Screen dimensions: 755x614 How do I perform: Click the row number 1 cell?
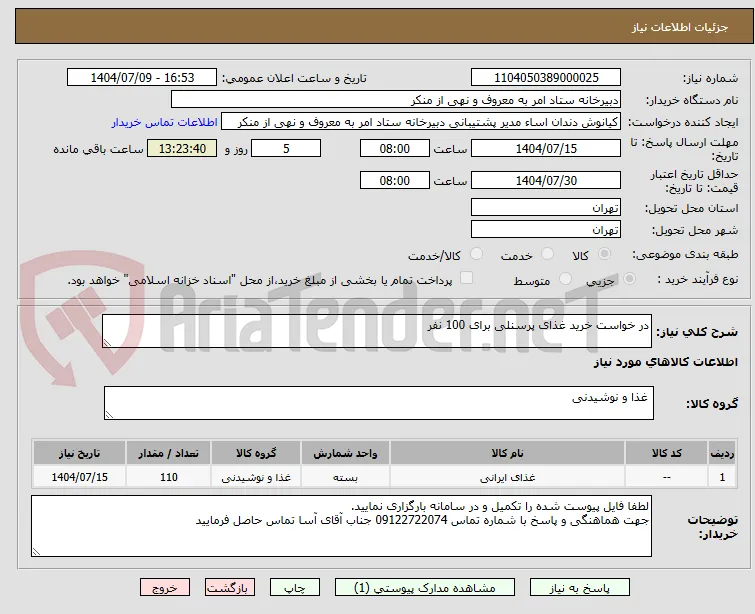tap(722, 477)
